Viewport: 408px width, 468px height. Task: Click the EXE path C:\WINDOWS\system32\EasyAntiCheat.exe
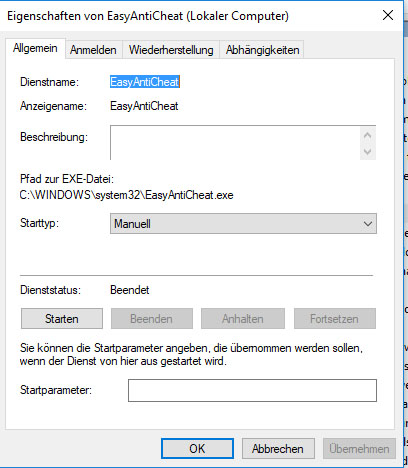pyautogui.click(x=127, y=195)
